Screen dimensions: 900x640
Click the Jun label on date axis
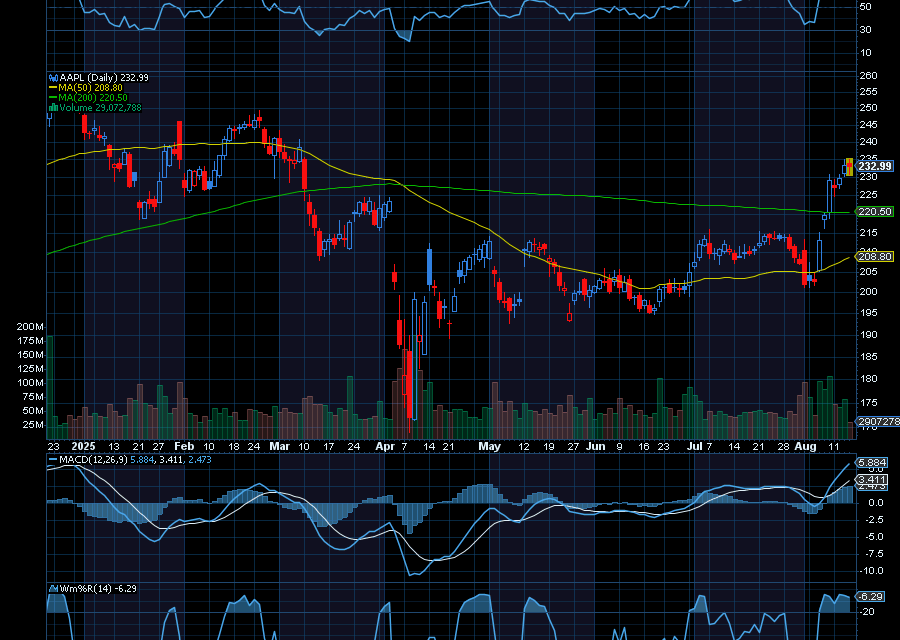tap(596, 446)
